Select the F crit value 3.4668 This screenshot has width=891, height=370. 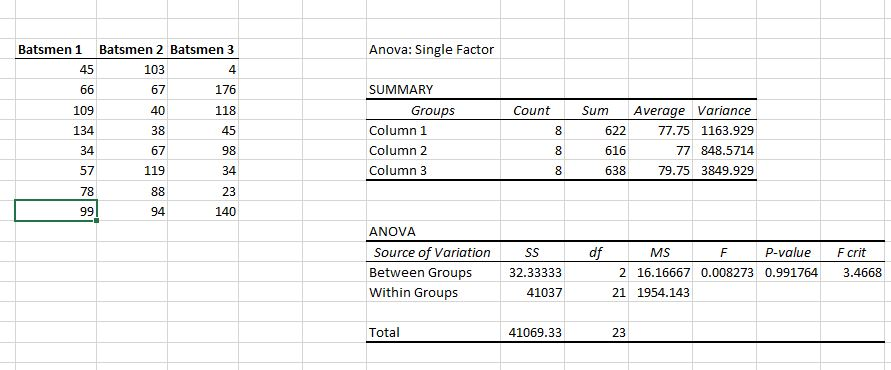[x=852, y=272]
